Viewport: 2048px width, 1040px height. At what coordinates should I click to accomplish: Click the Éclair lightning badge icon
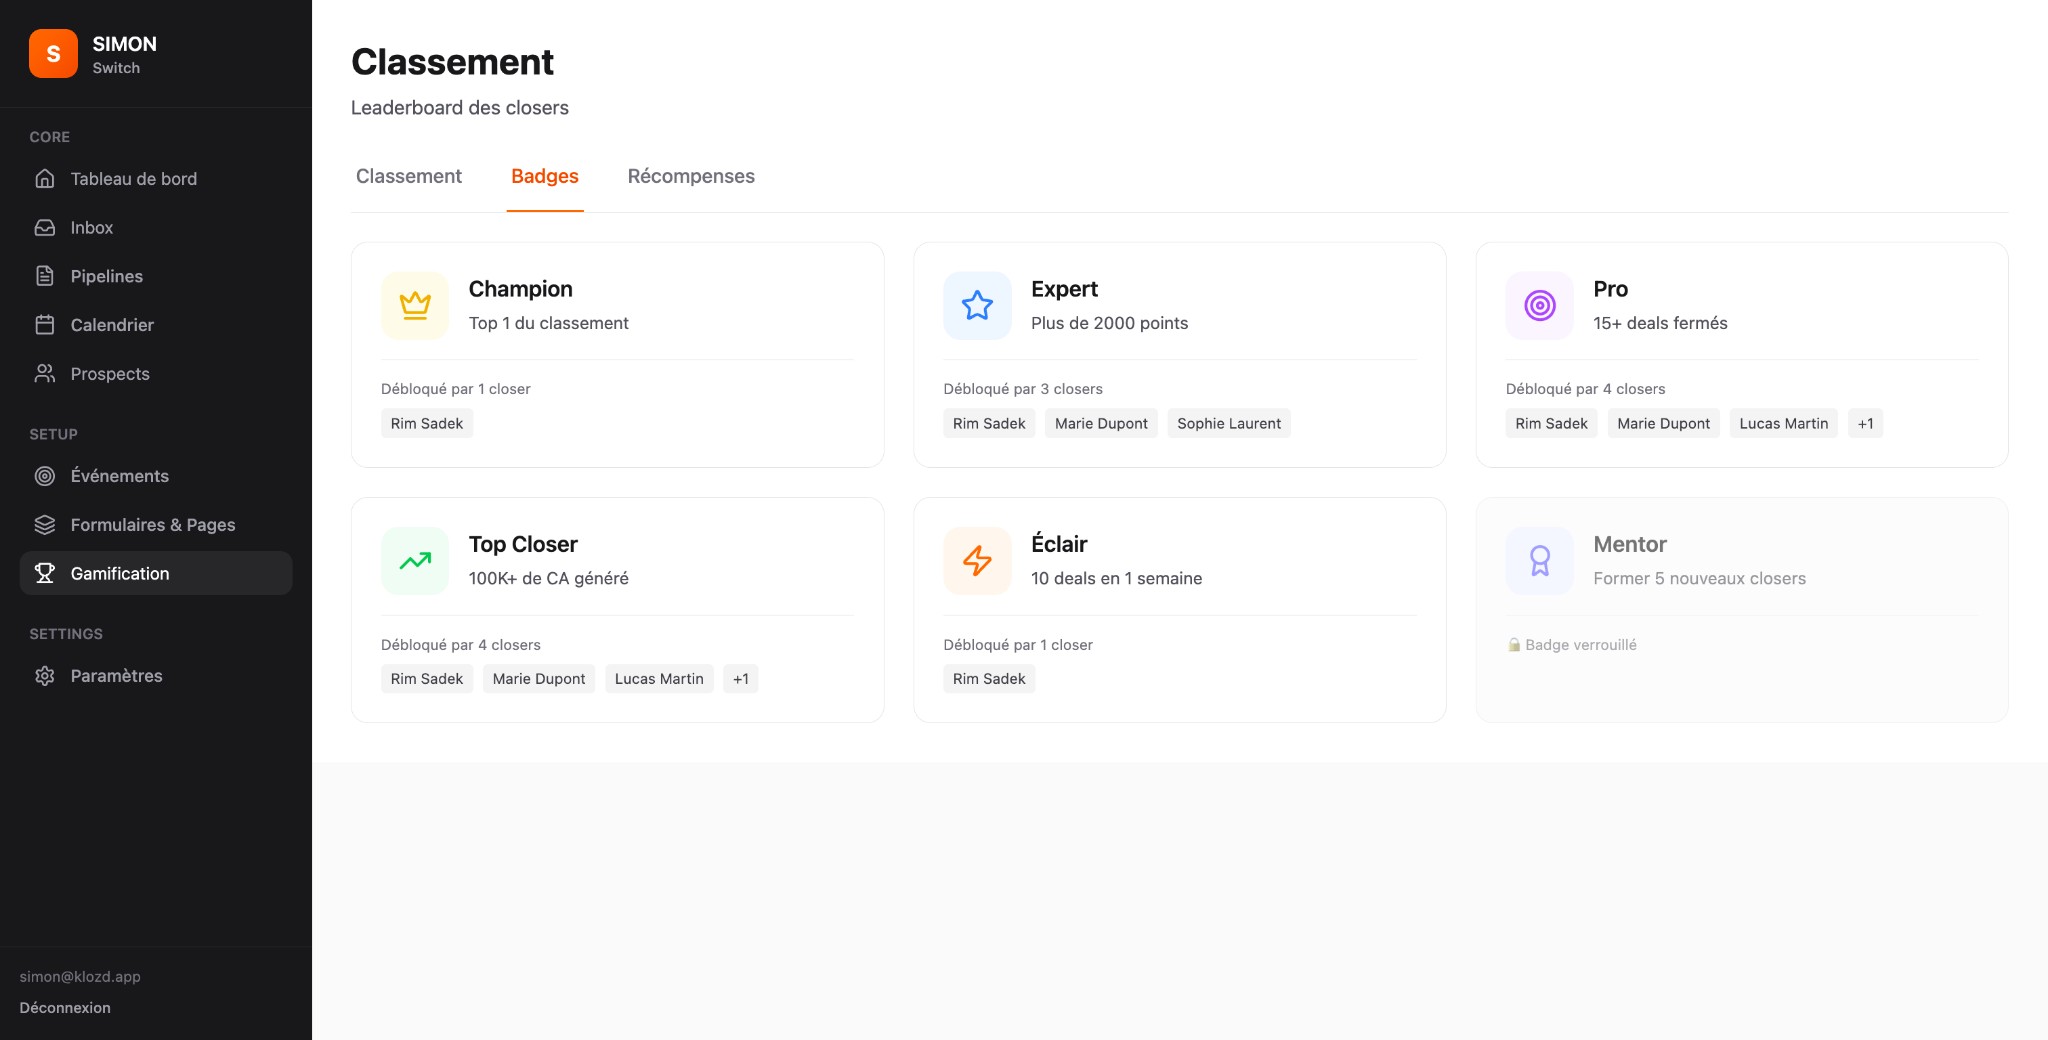(976, 560)
